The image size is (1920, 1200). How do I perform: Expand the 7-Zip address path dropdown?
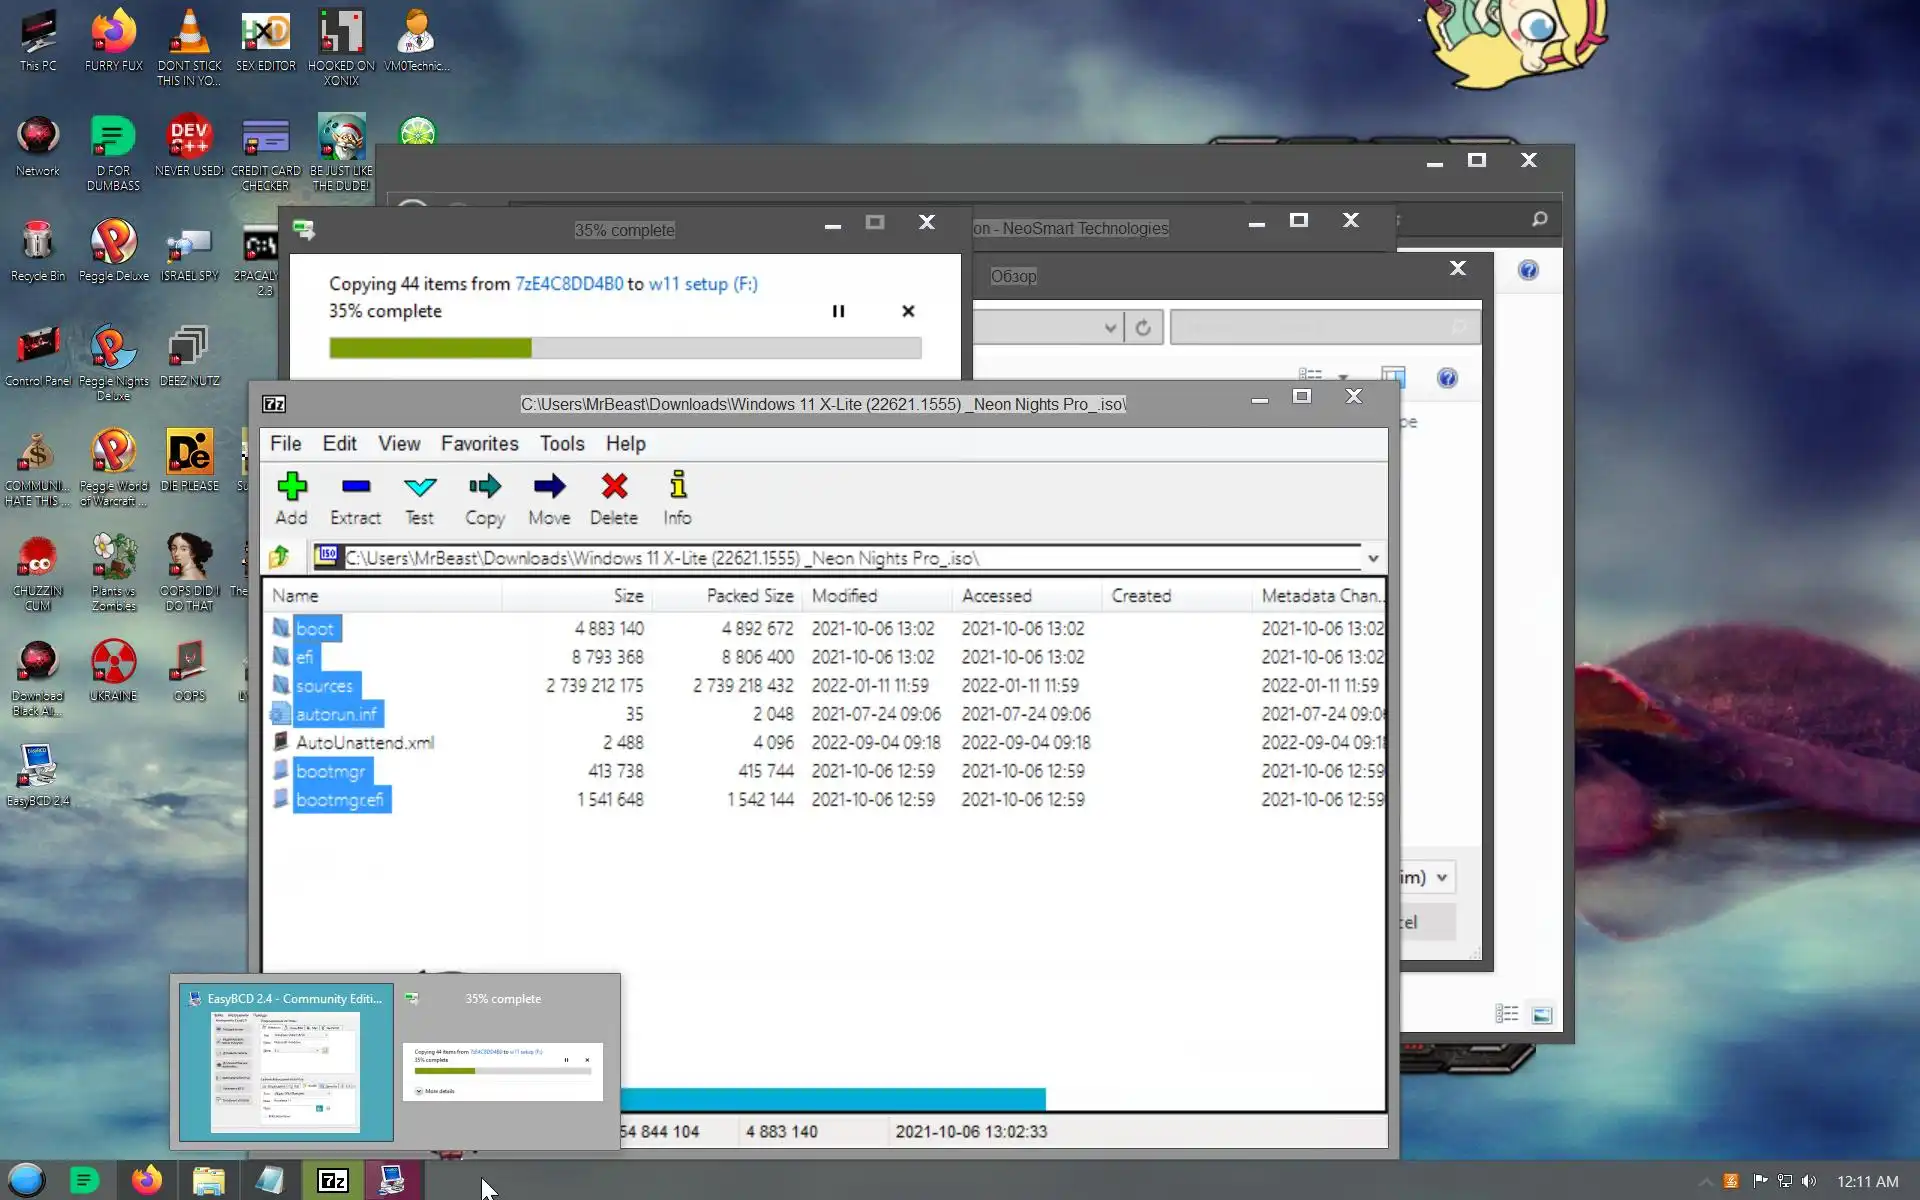tap(1373, 558)
